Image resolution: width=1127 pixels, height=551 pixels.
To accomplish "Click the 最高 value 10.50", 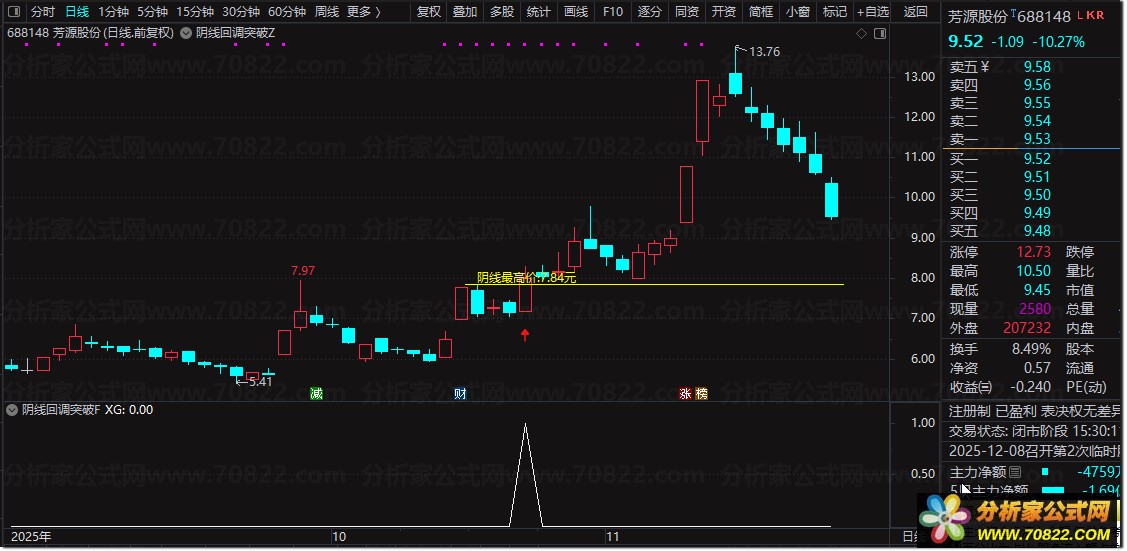I will [x=1033, y=271].
